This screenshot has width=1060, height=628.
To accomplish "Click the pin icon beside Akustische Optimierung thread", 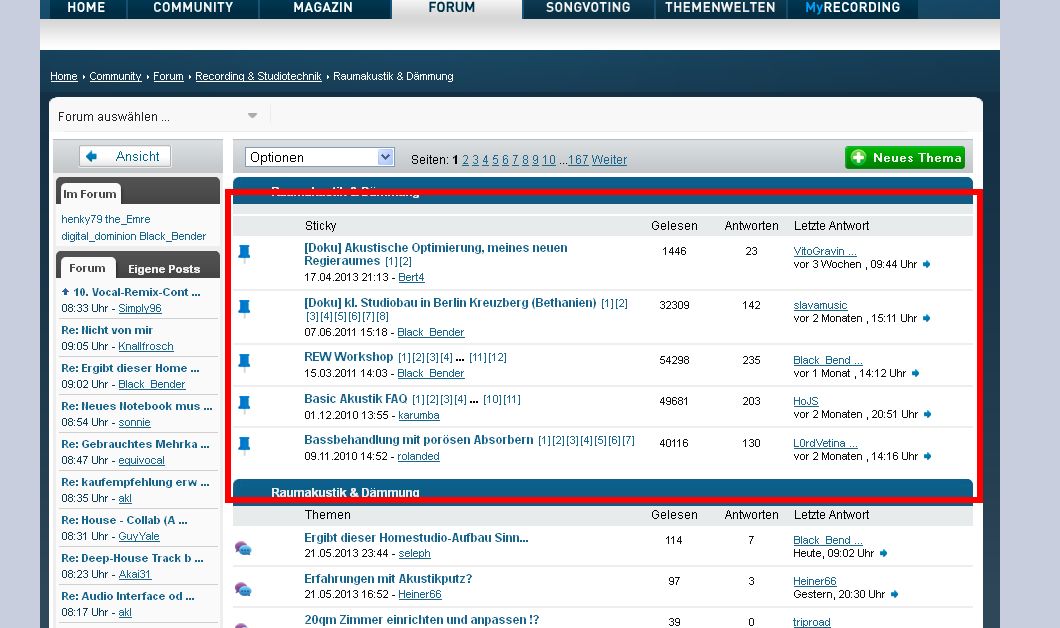I will click(x=245, y=253).
